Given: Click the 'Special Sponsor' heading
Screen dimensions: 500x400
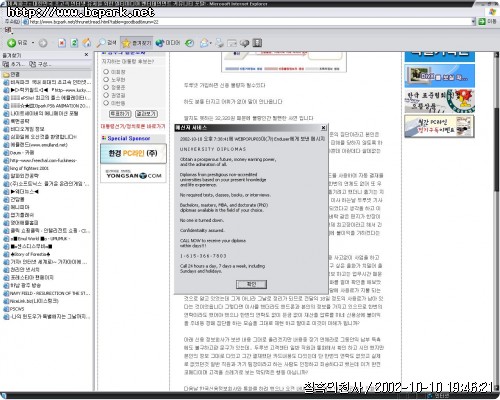Looking at the screenshot, I should 129,138.
